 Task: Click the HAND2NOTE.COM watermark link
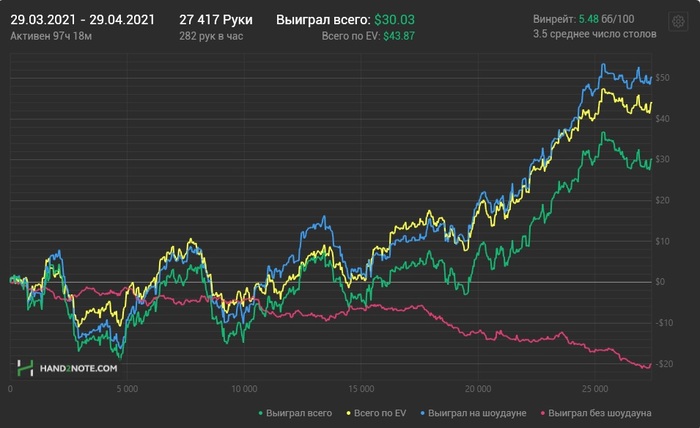[79, 369]
